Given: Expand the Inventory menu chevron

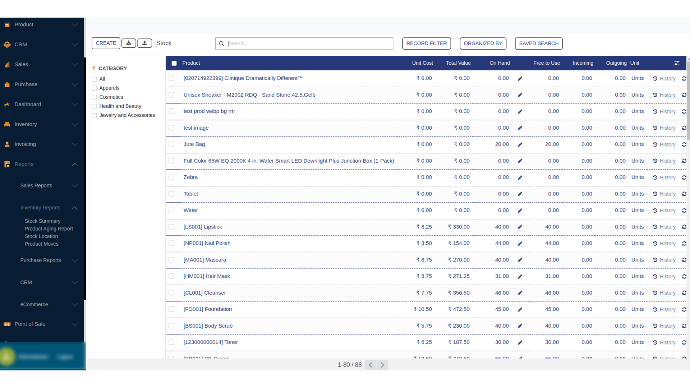Looking at the screenshot, I should [75, 124].
